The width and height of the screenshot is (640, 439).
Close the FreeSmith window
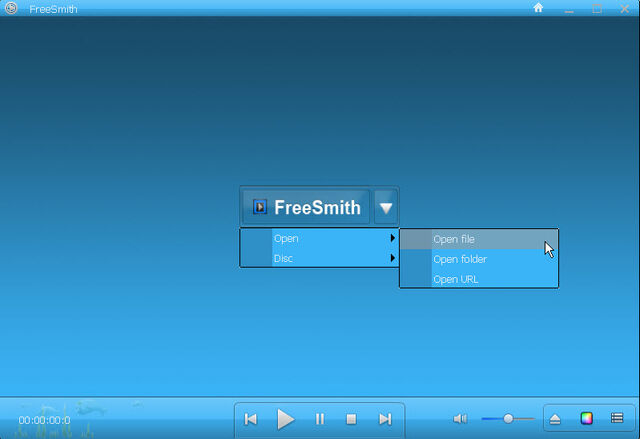click(x=624, y=9)
